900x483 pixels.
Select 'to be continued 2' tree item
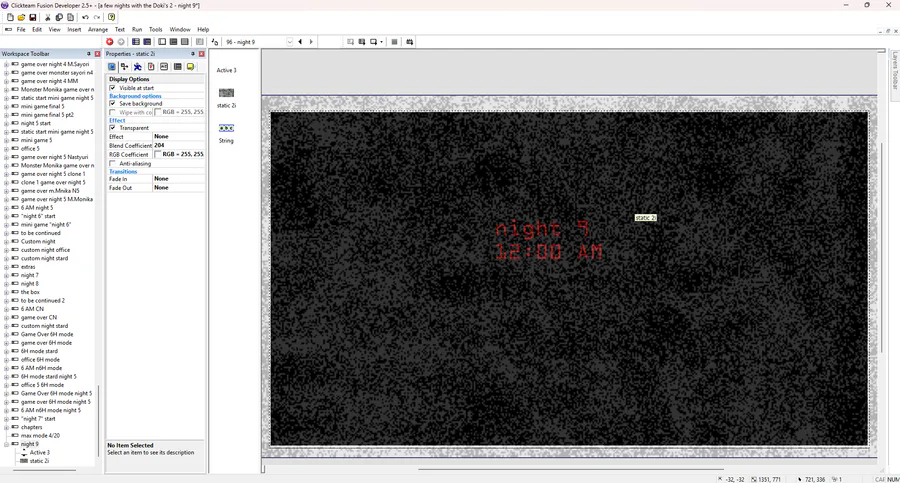pyautogui.click(x=42, y=300)
